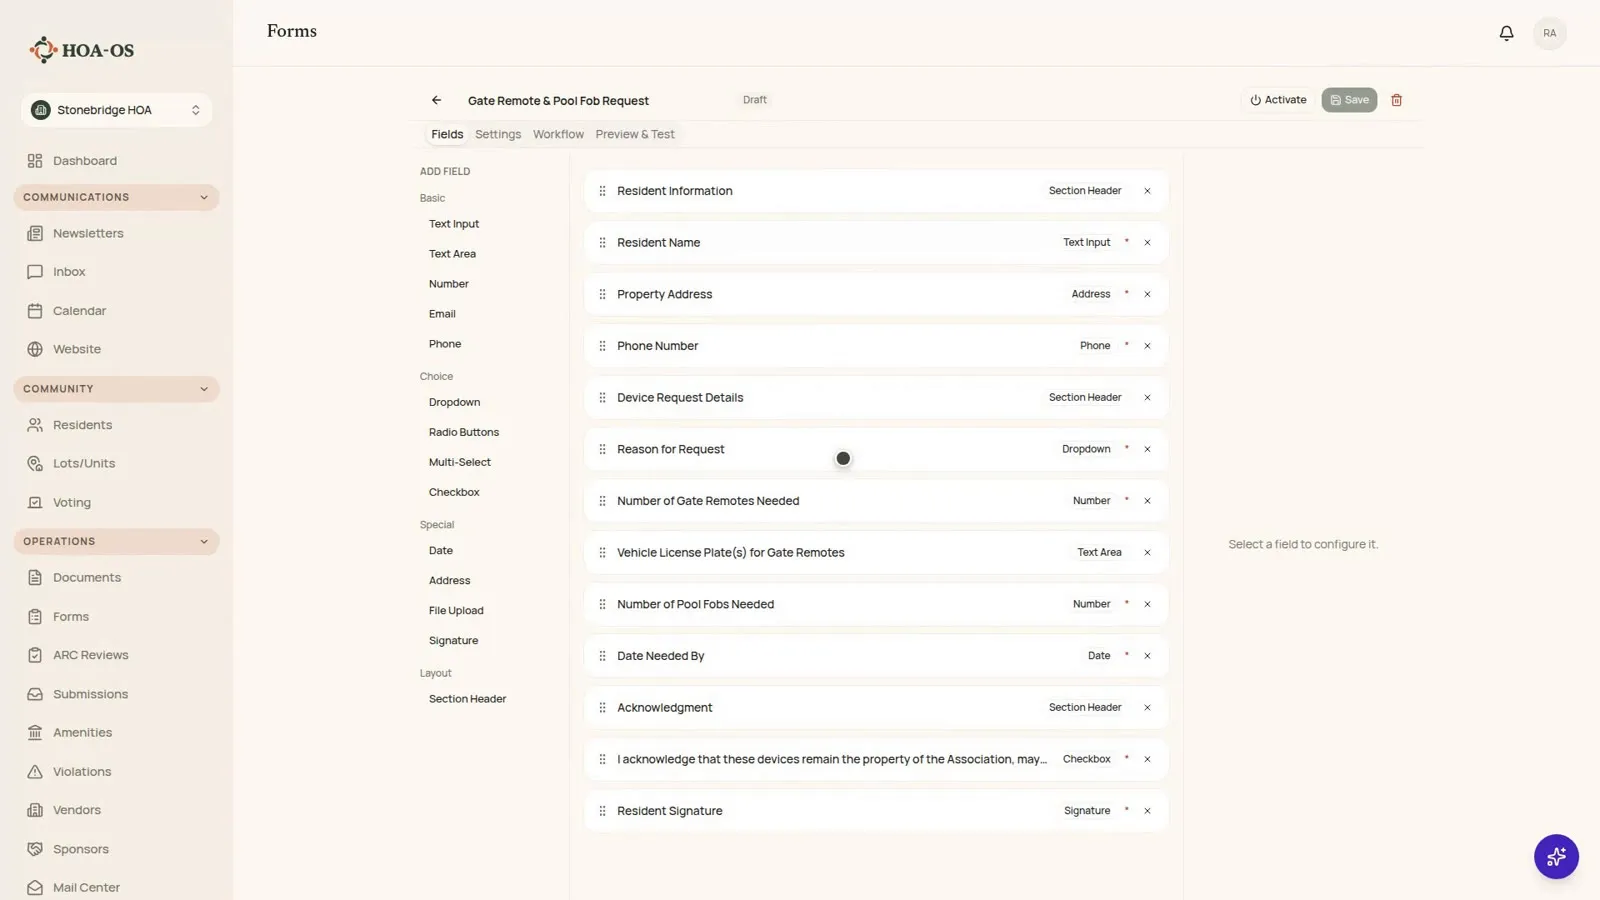The width and height of the screenshot is (1600, 900).
Task: Grab the drag handle of Phone Number
Action: point(602,346)
